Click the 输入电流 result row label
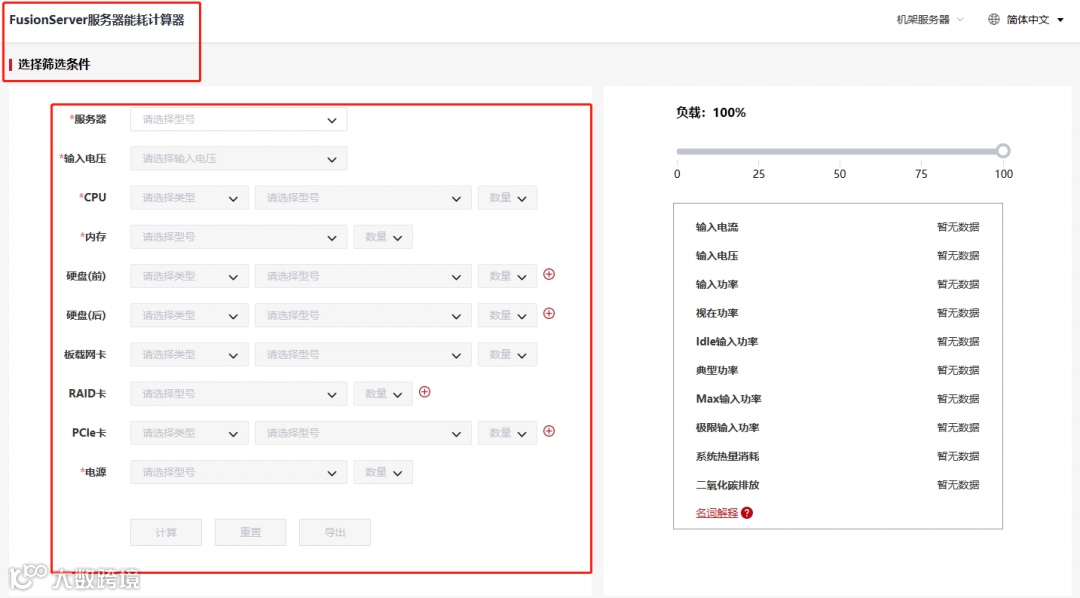This screenshot has height=598, width=1080. tap(716, 227)
